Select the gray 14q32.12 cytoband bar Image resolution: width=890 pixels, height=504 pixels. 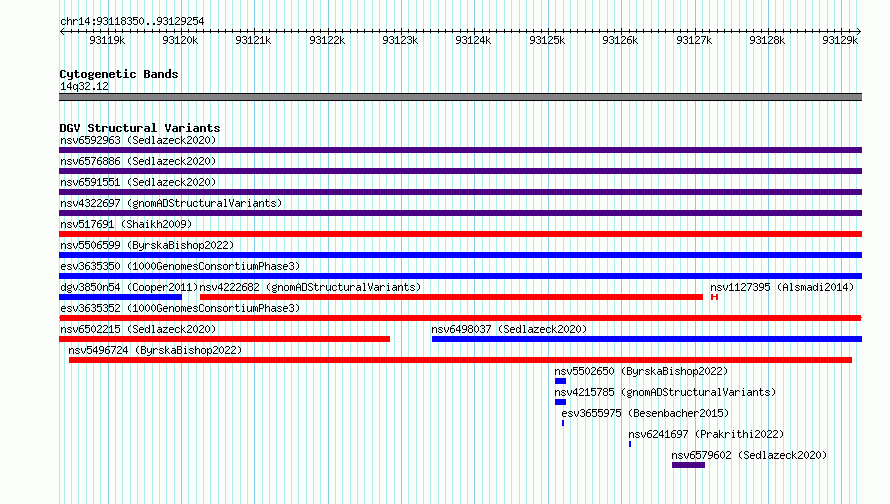pos(460,97)
